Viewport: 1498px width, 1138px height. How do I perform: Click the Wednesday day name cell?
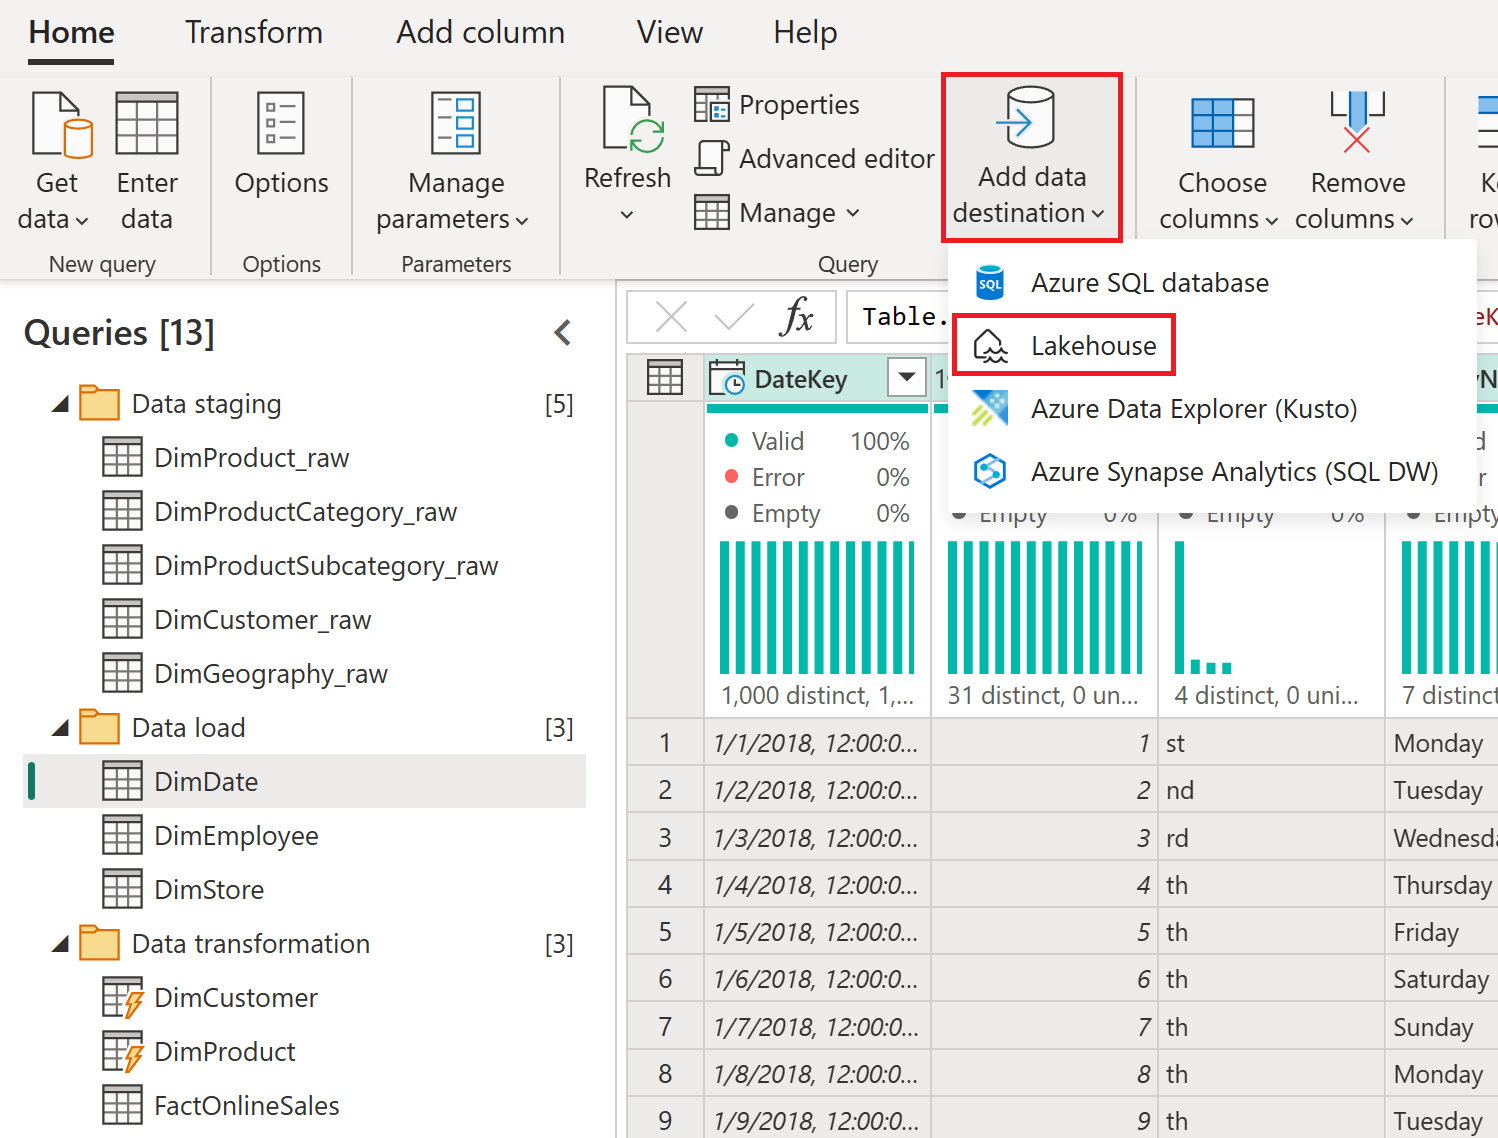[1443, 838]
